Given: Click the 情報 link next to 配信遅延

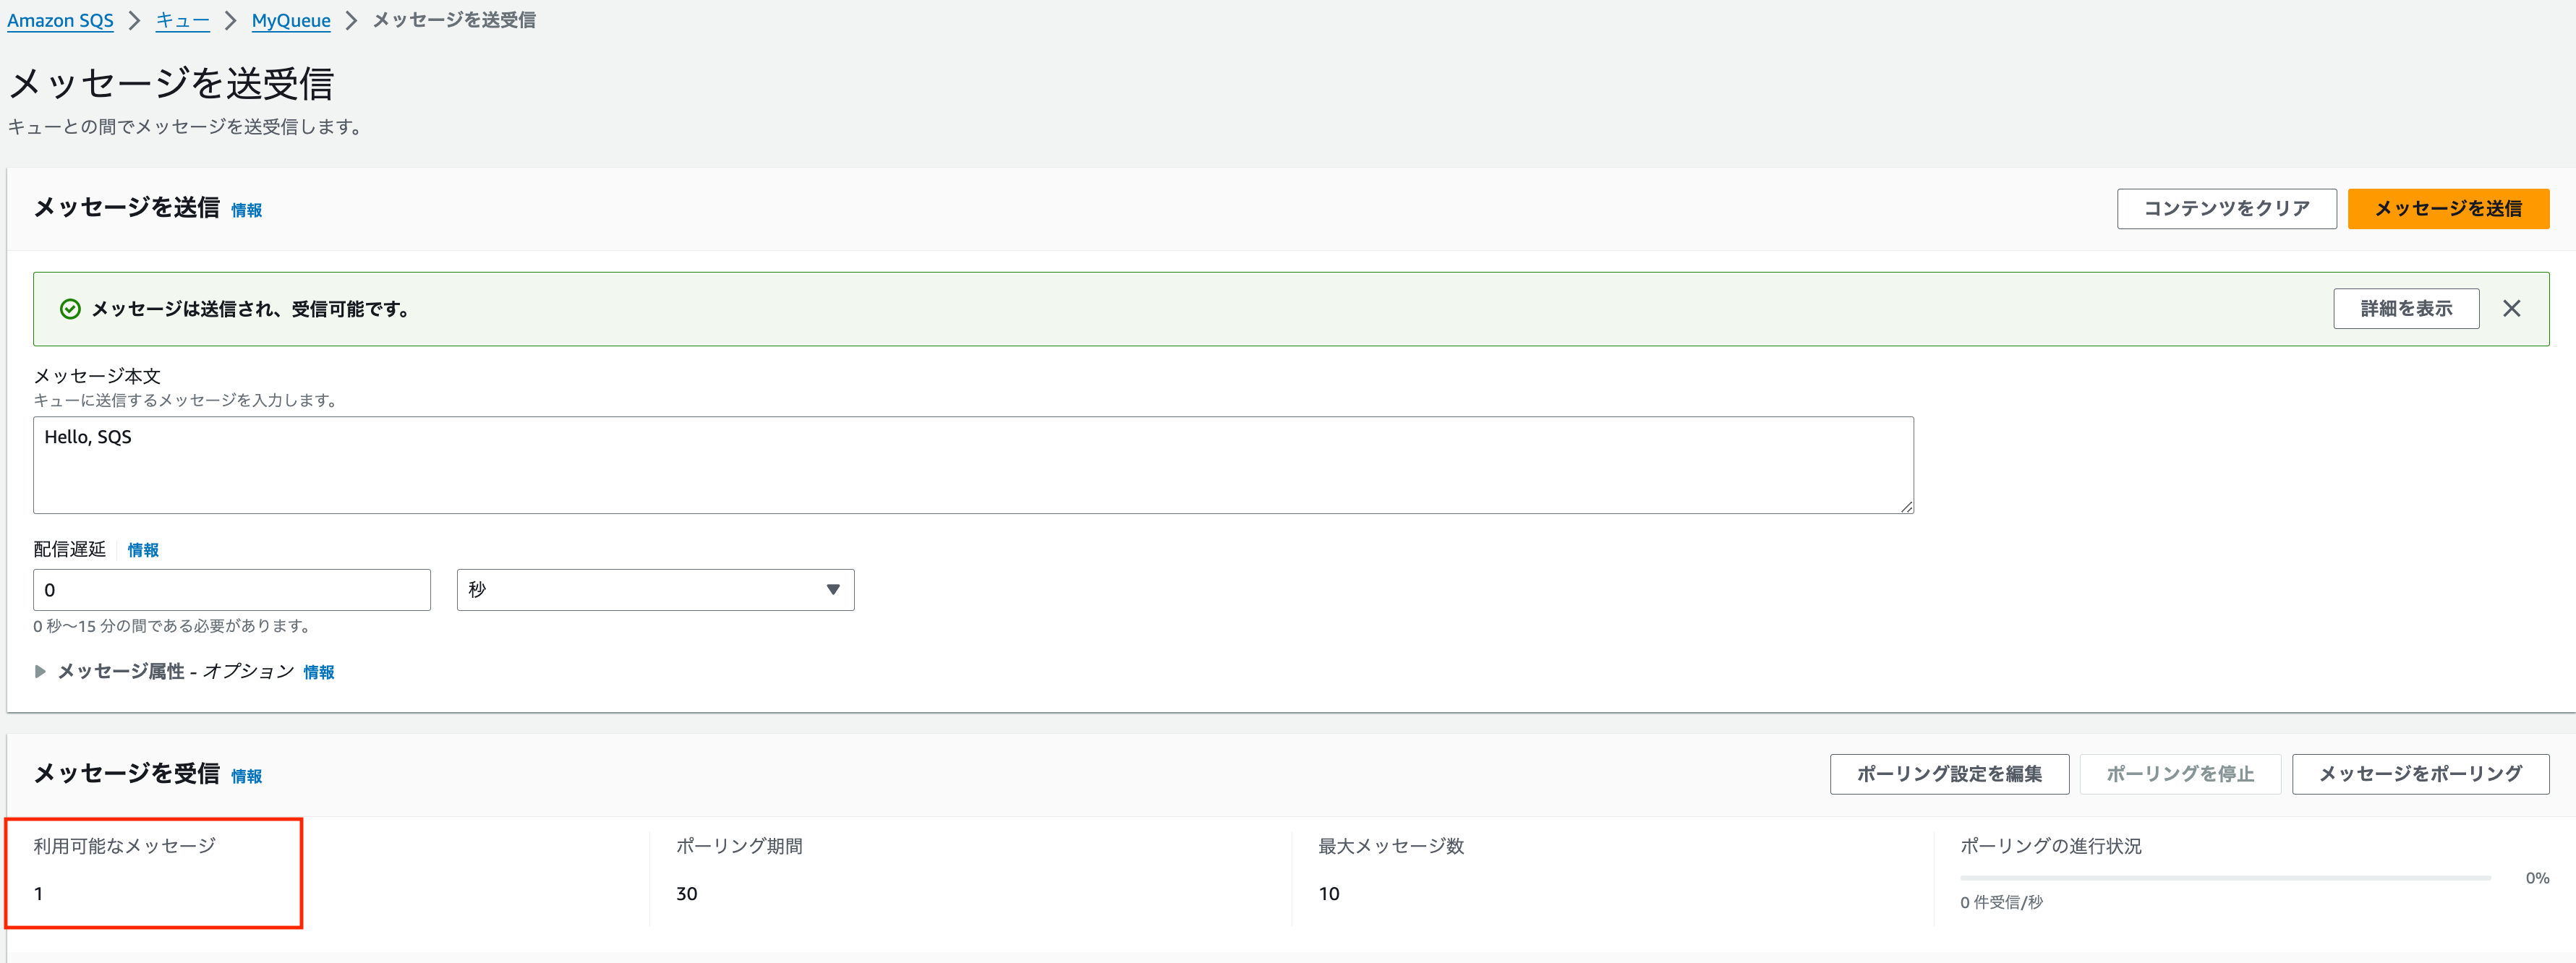Looking at the screenshot, I should click(143, 549).
